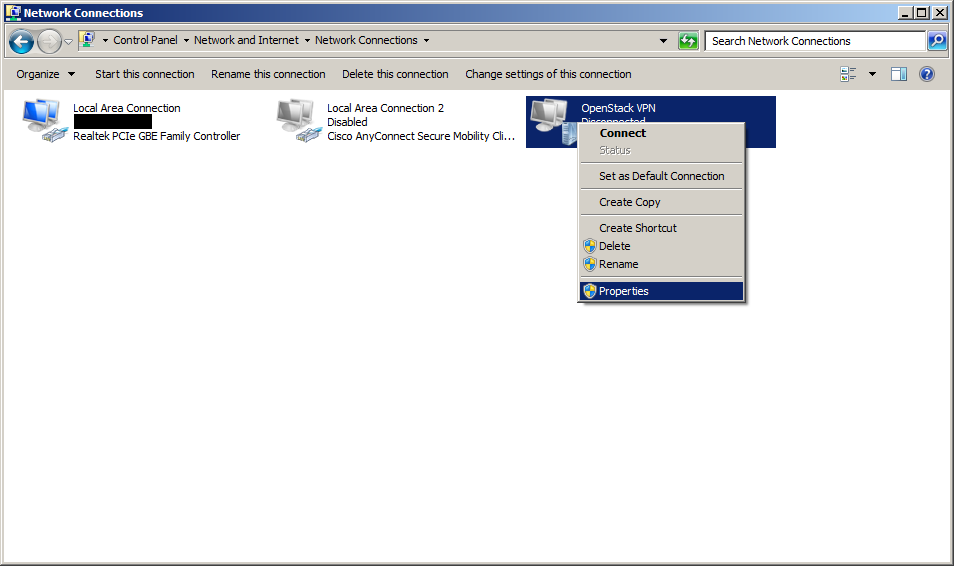Toggle the preview pane icon
Image resolution: width=954 pixels, height=566 pixels.
(898, 74)
